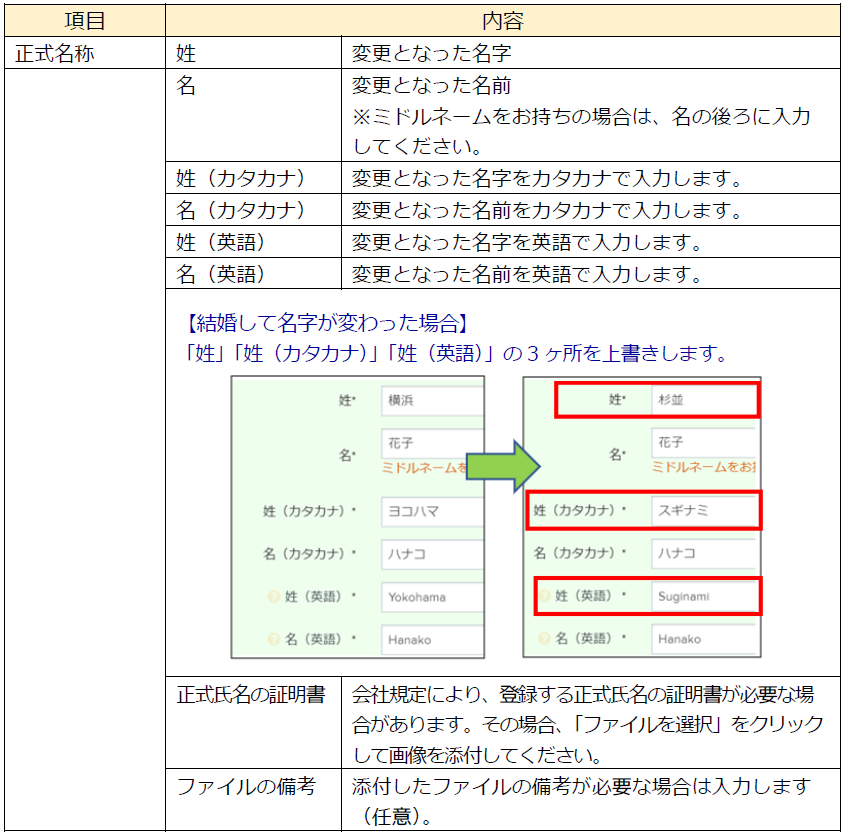
Task: Click the 名（英語） field in left form
Action: pyautogui.click(x=433, y=640)
